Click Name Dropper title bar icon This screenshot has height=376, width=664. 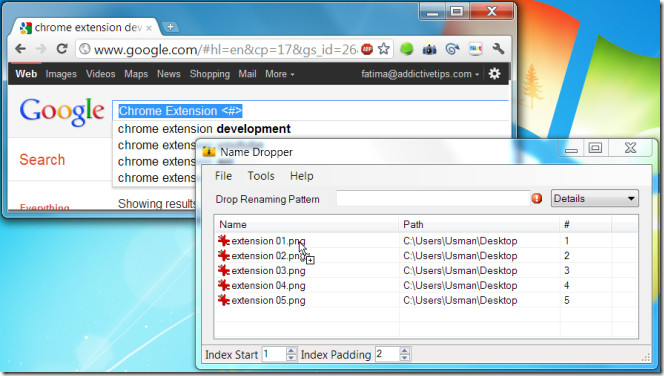pos(209,152)
